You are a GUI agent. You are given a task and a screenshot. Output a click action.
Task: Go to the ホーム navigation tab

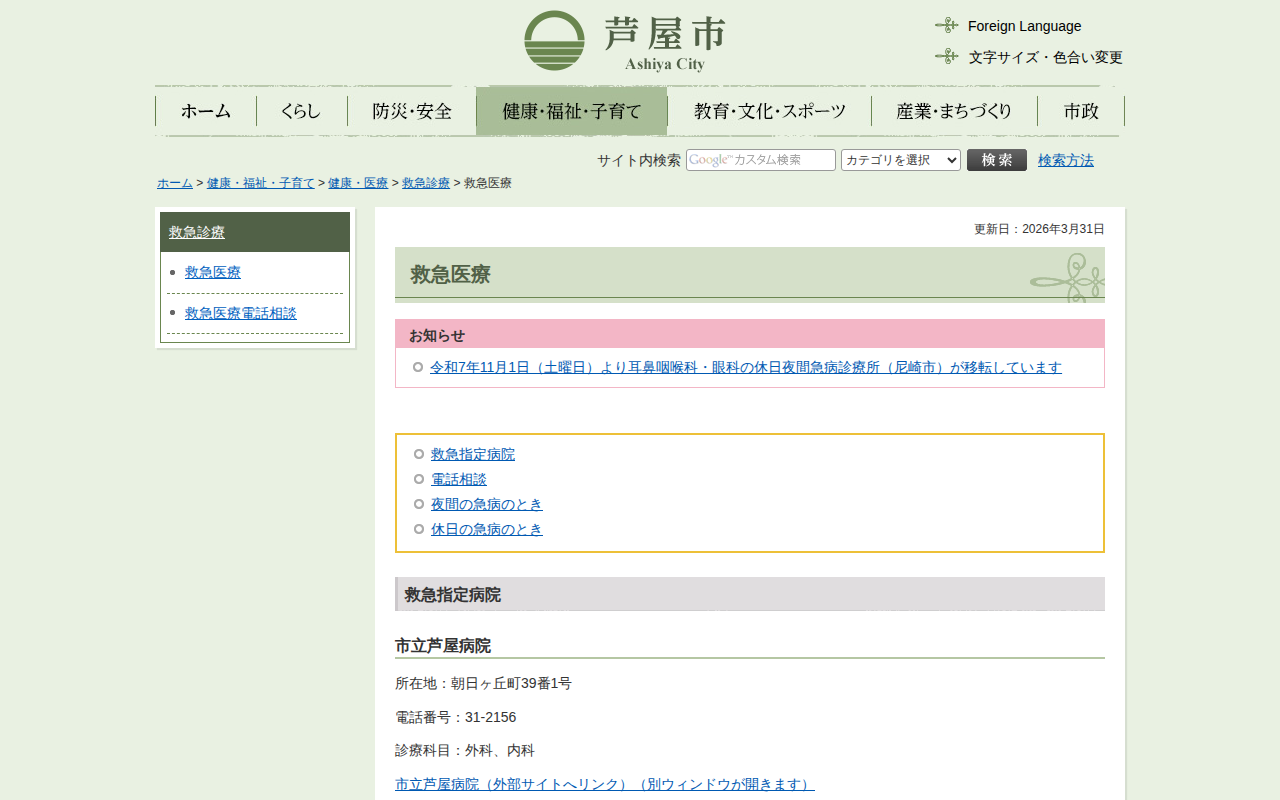coord(206,111)
